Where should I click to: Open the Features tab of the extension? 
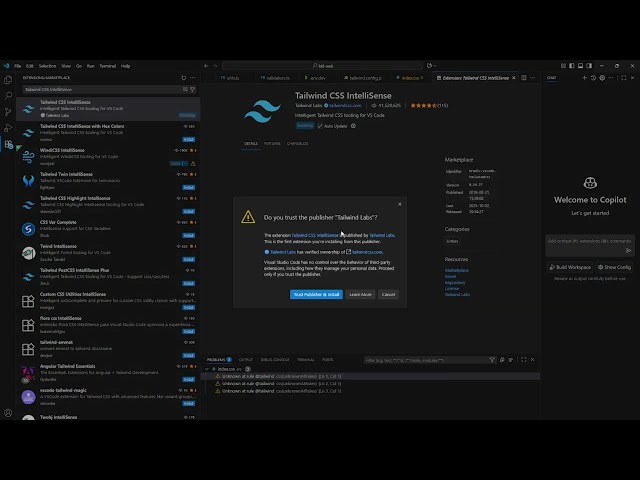(272, 144)
